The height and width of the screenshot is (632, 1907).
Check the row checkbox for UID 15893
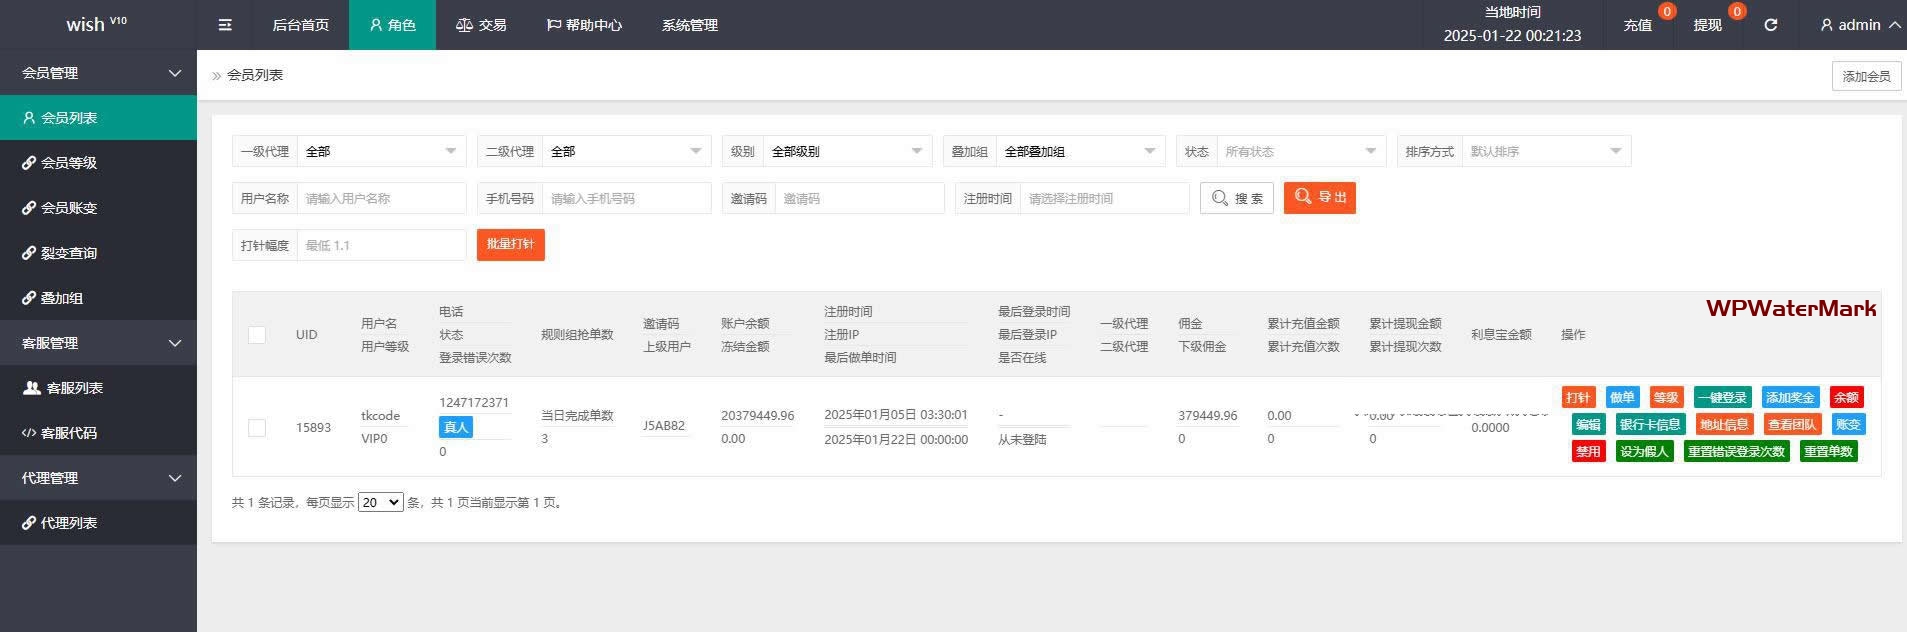257,428
